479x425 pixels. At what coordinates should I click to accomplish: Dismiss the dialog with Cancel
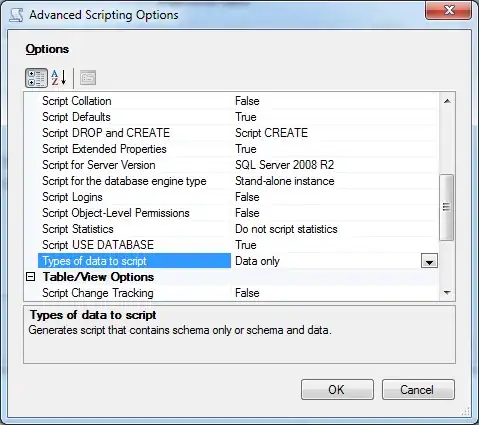click(x=418, y=389)
